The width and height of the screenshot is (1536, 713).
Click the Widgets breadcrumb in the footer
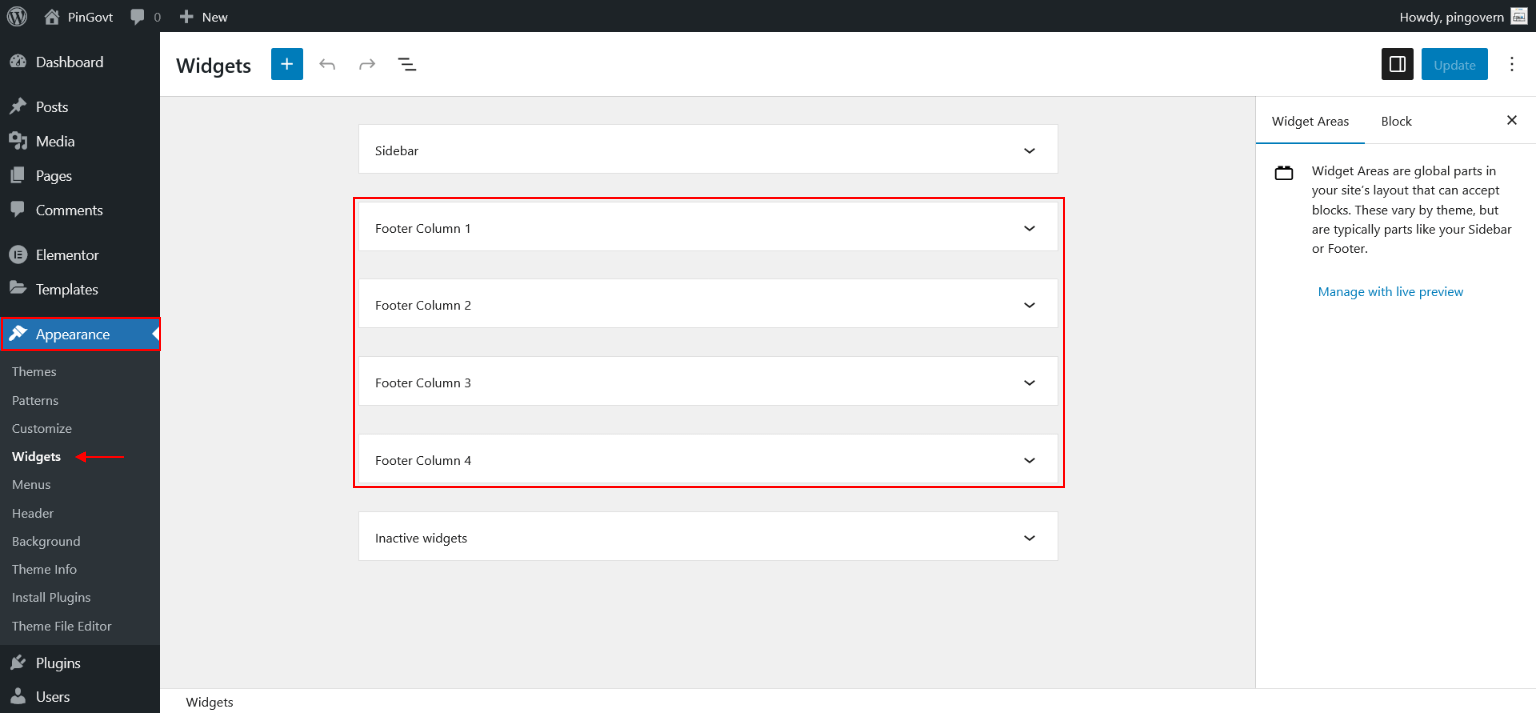[210, 702]
